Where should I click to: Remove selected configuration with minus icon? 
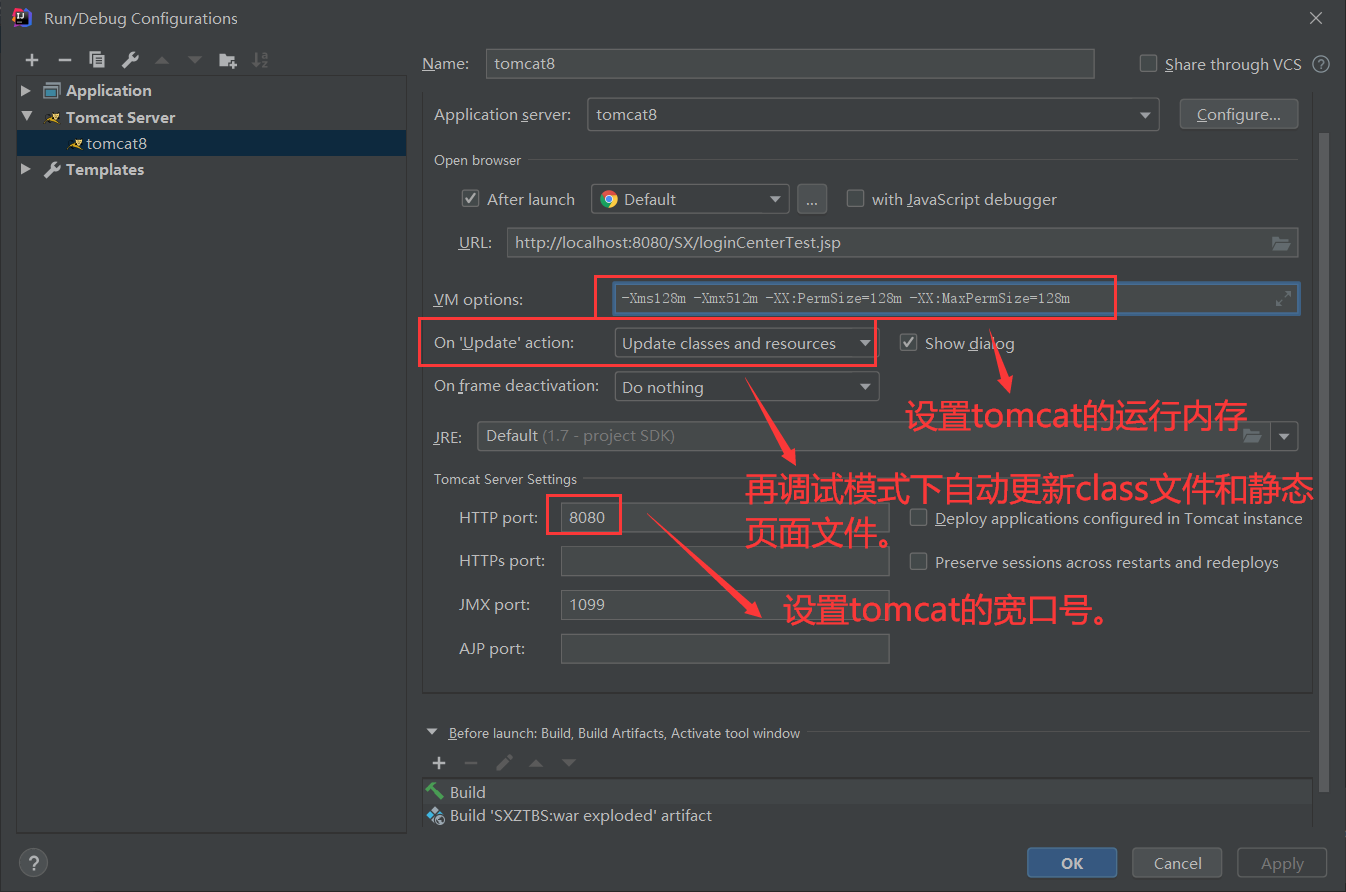pos(64,60)
